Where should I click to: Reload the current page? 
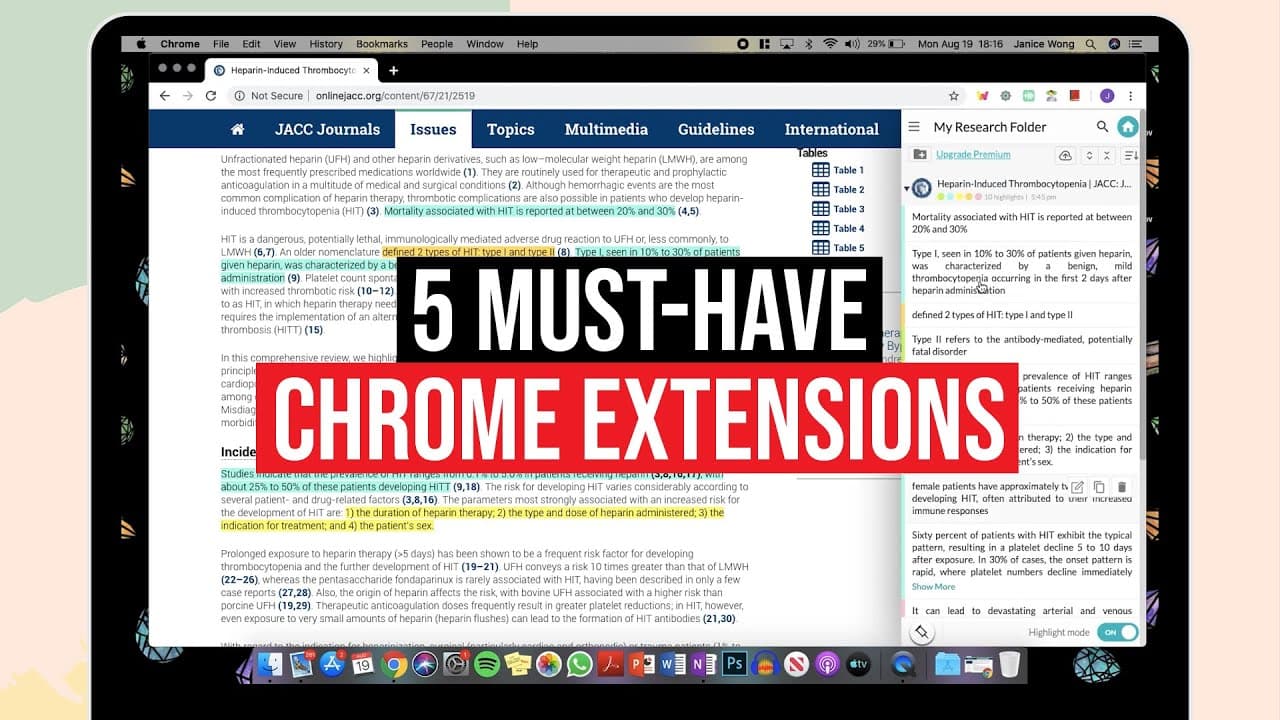(x=211, y=96)
